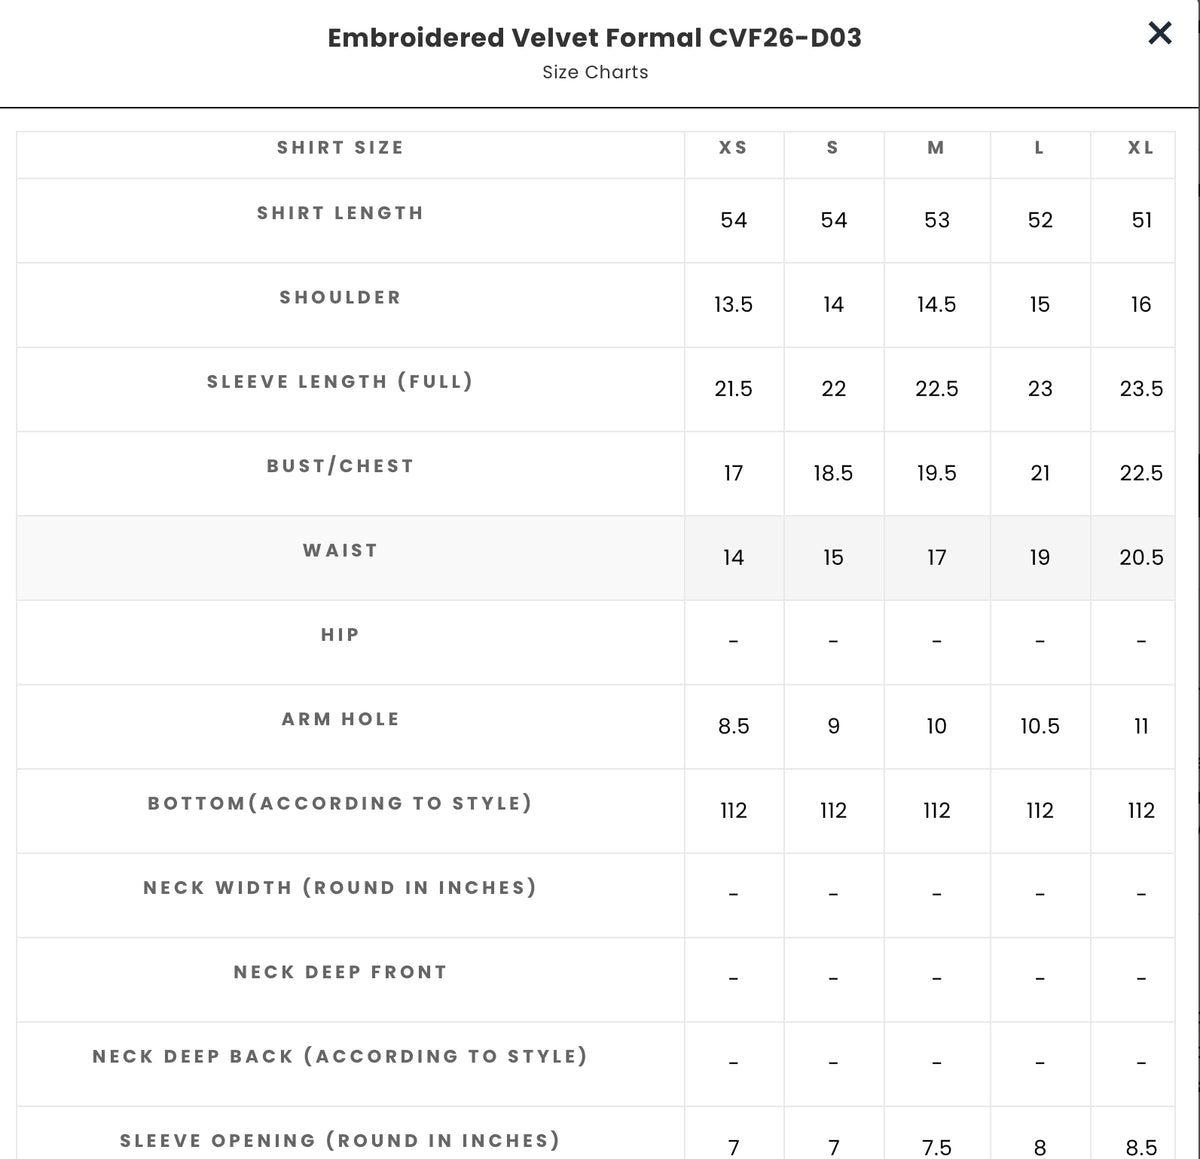This screenshot has width=1200, height=1159.
Task: Select the XL column header
Action: tap(1141, 148)
